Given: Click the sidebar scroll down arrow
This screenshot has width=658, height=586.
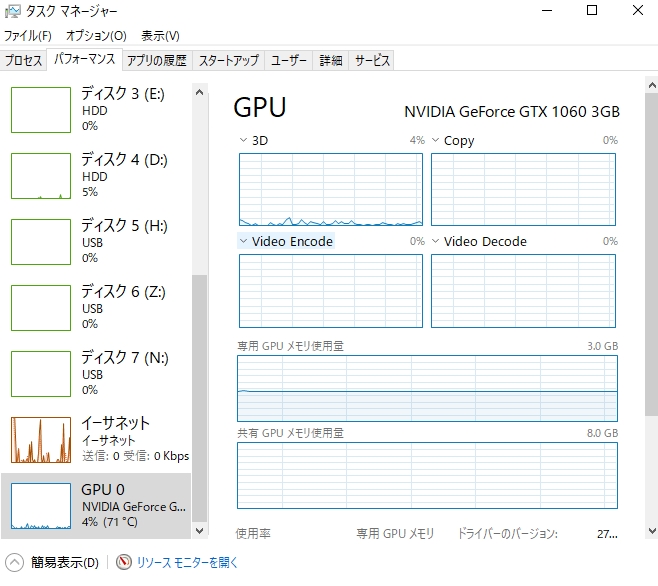Looking at the screenshot, I should click(199, 531).
